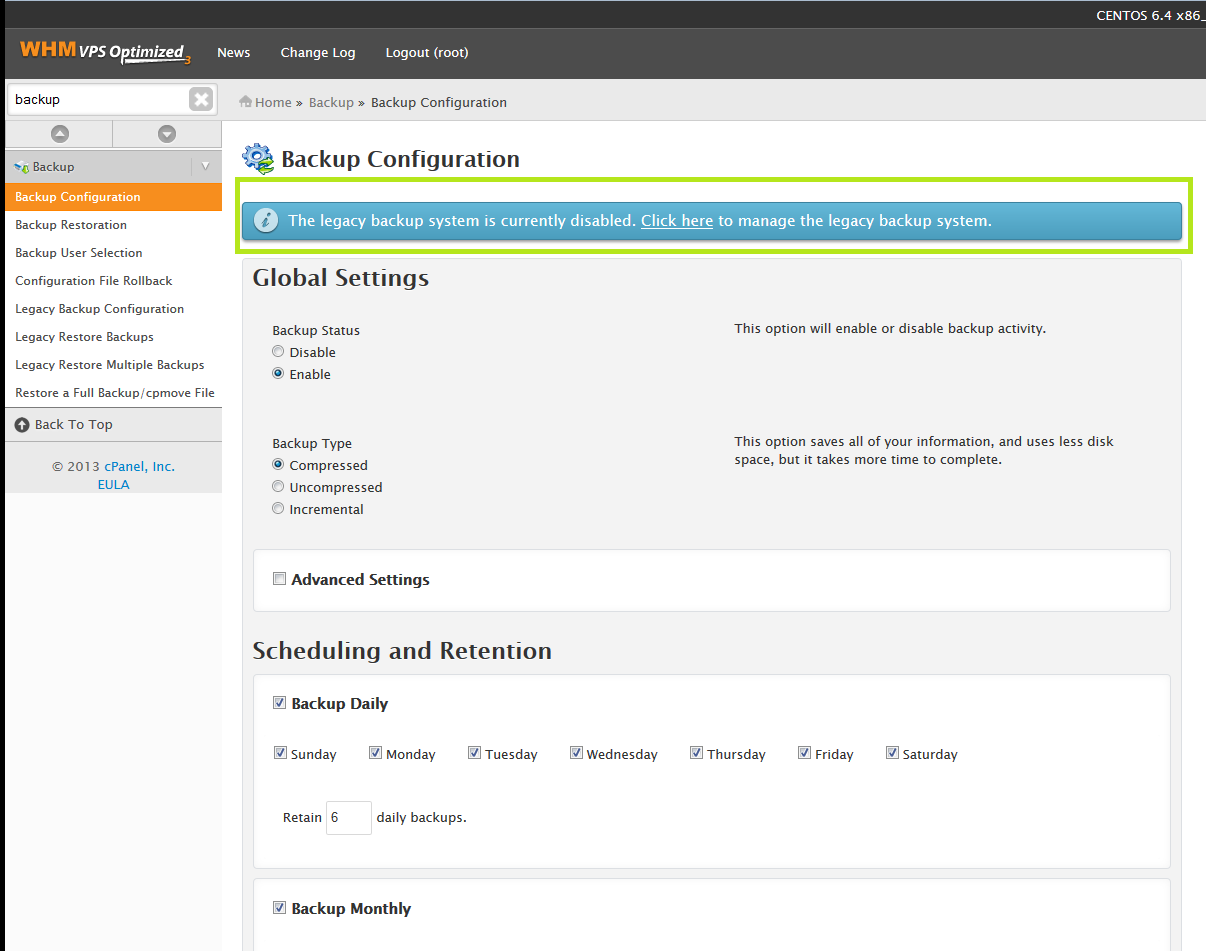Toggle the Advanced Settings checkbox

pos(280,579)
